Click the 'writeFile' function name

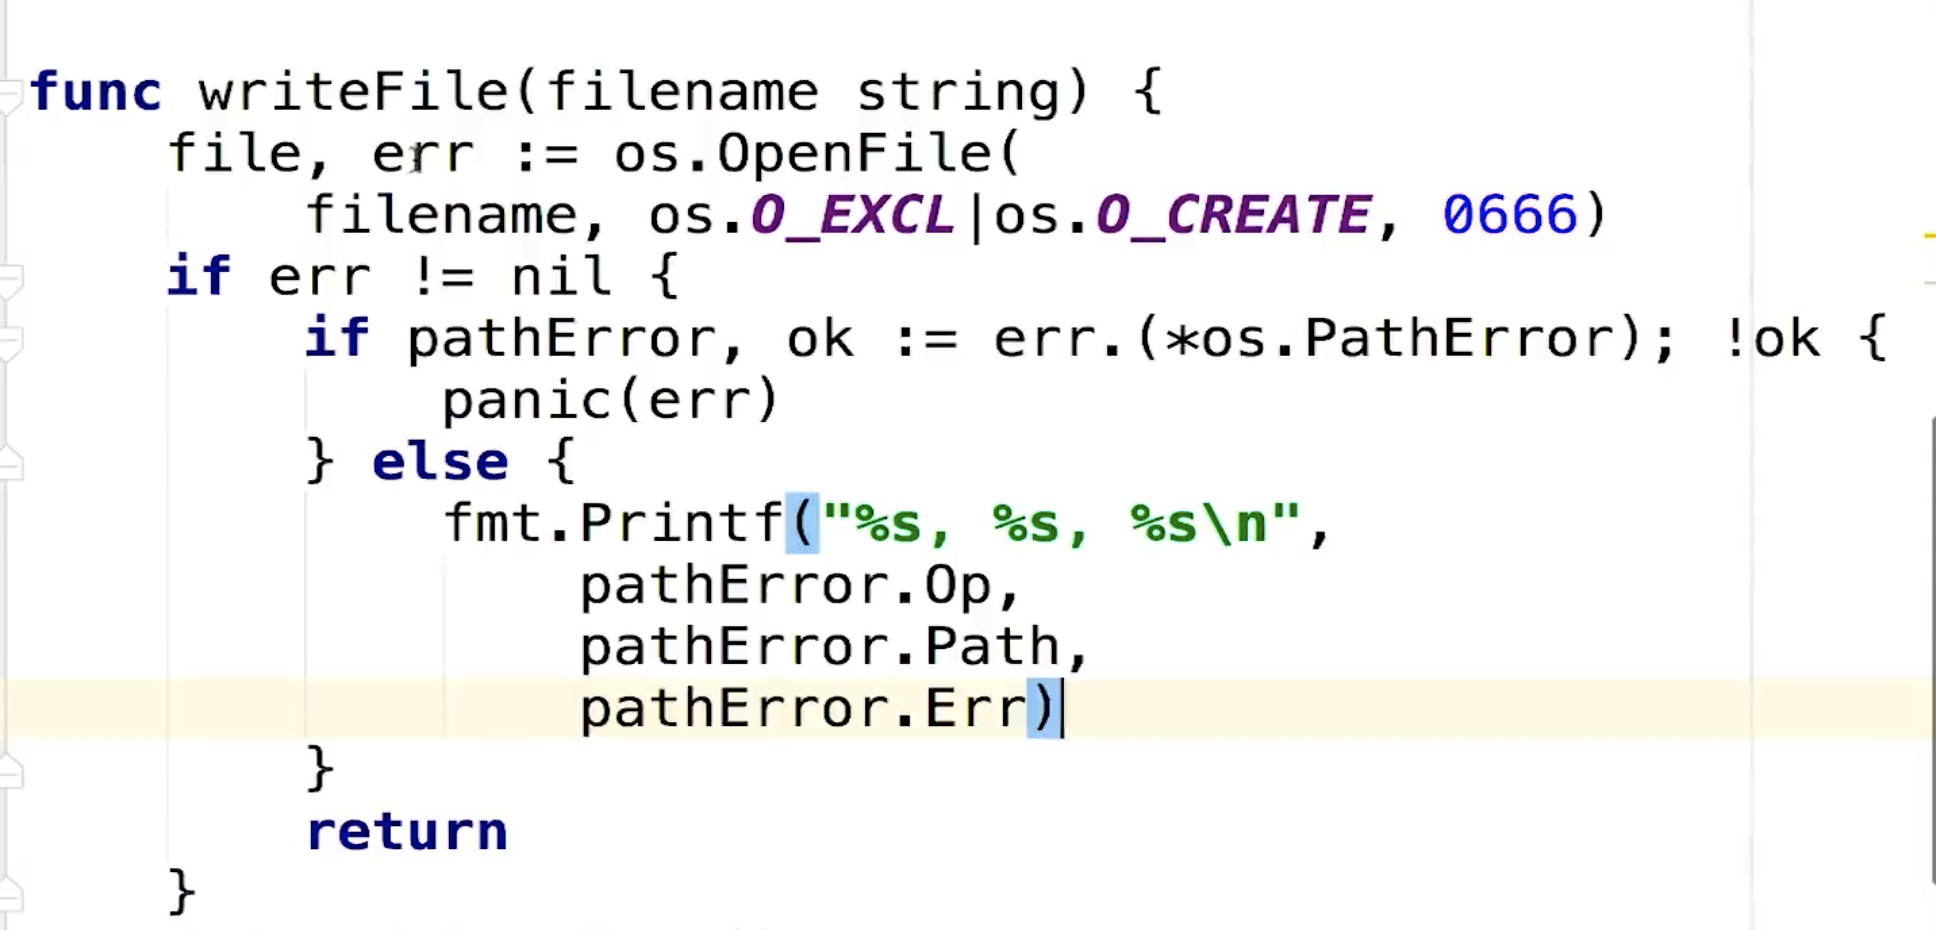pyautogui.click(x=354, y=93)
